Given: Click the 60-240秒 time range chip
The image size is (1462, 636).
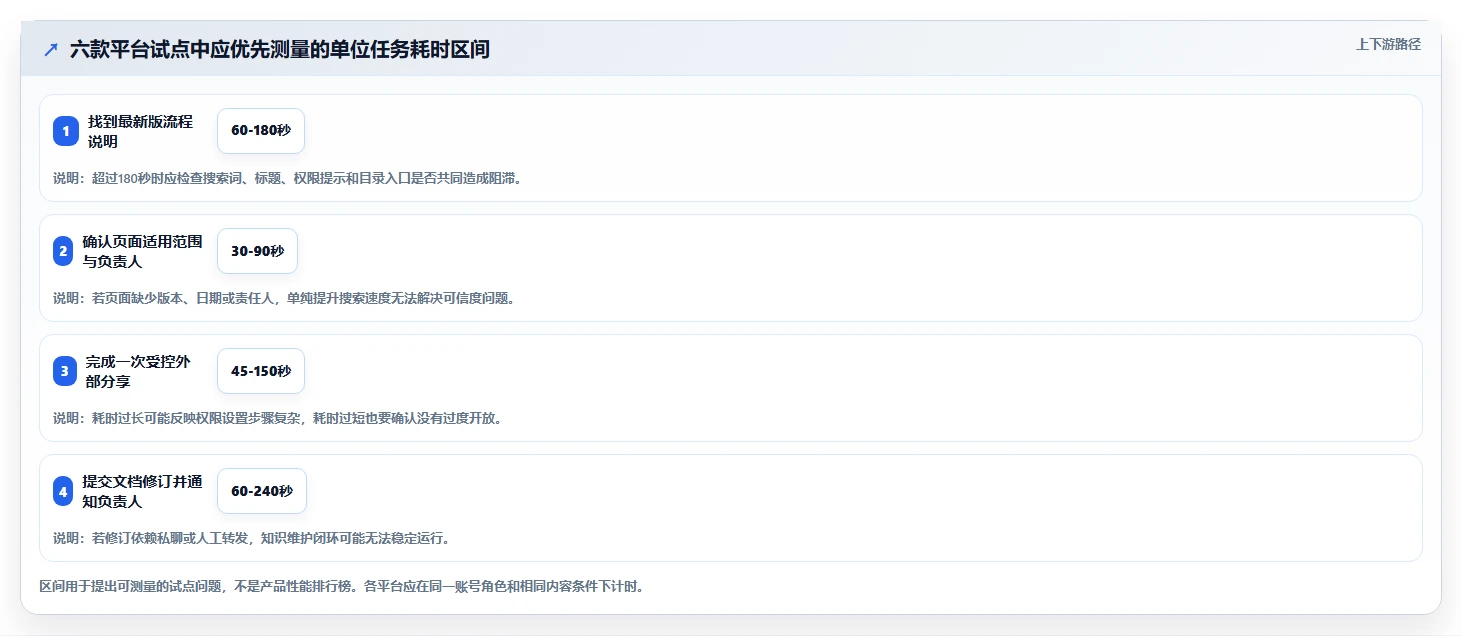Looking at the screenshot, I should pos(262,491).
